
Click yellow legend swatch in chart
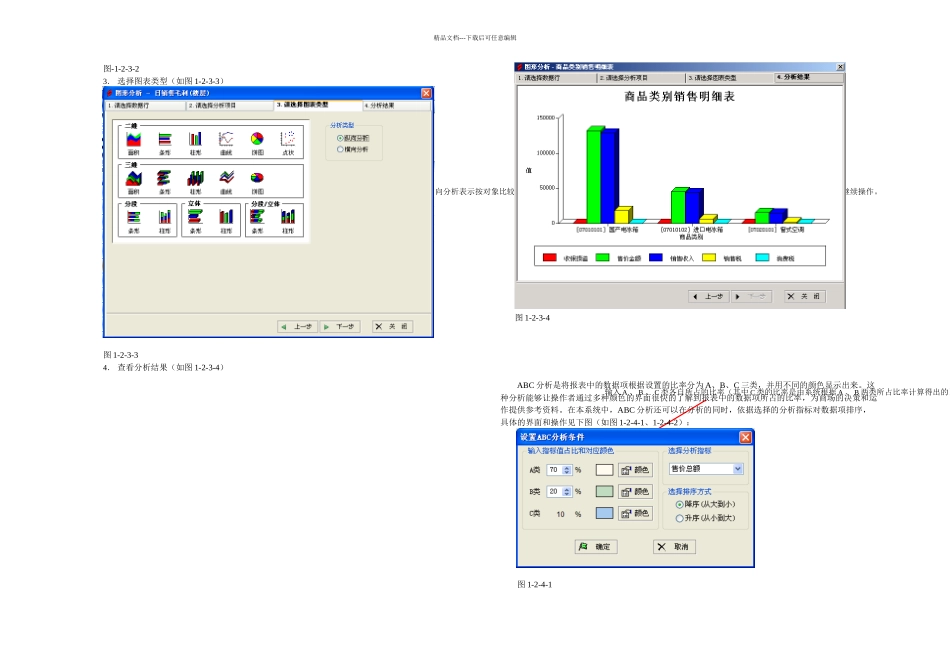click(x=709, y=258)
